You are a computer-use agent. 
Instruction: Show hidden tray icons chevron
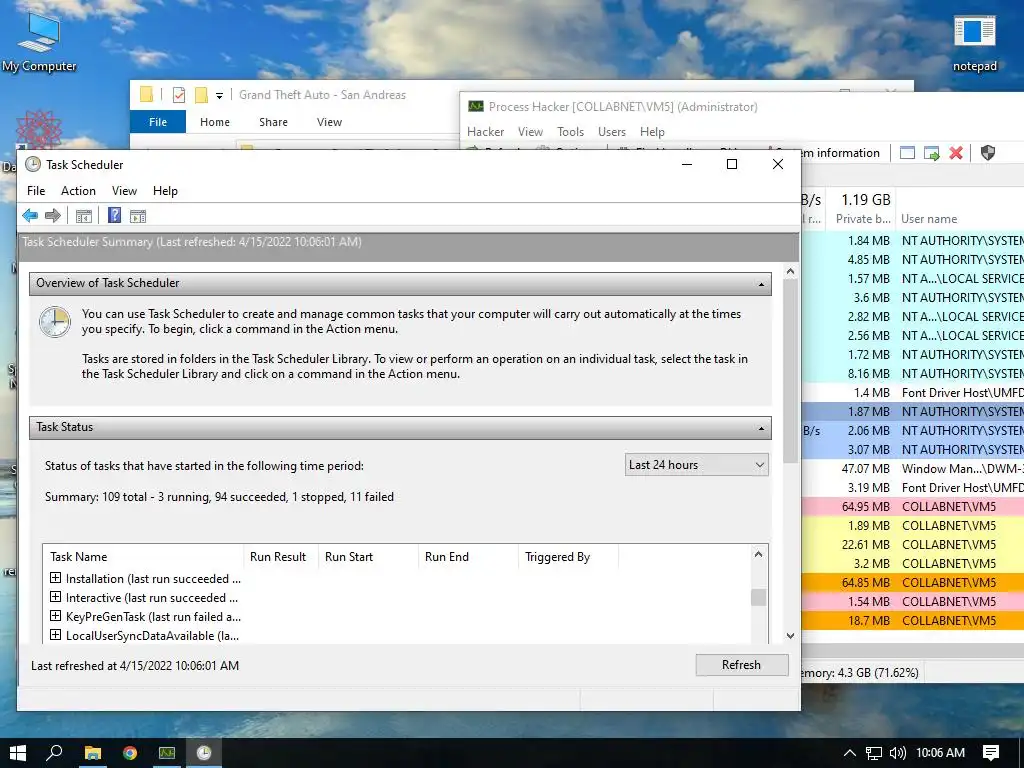[850, 753]
